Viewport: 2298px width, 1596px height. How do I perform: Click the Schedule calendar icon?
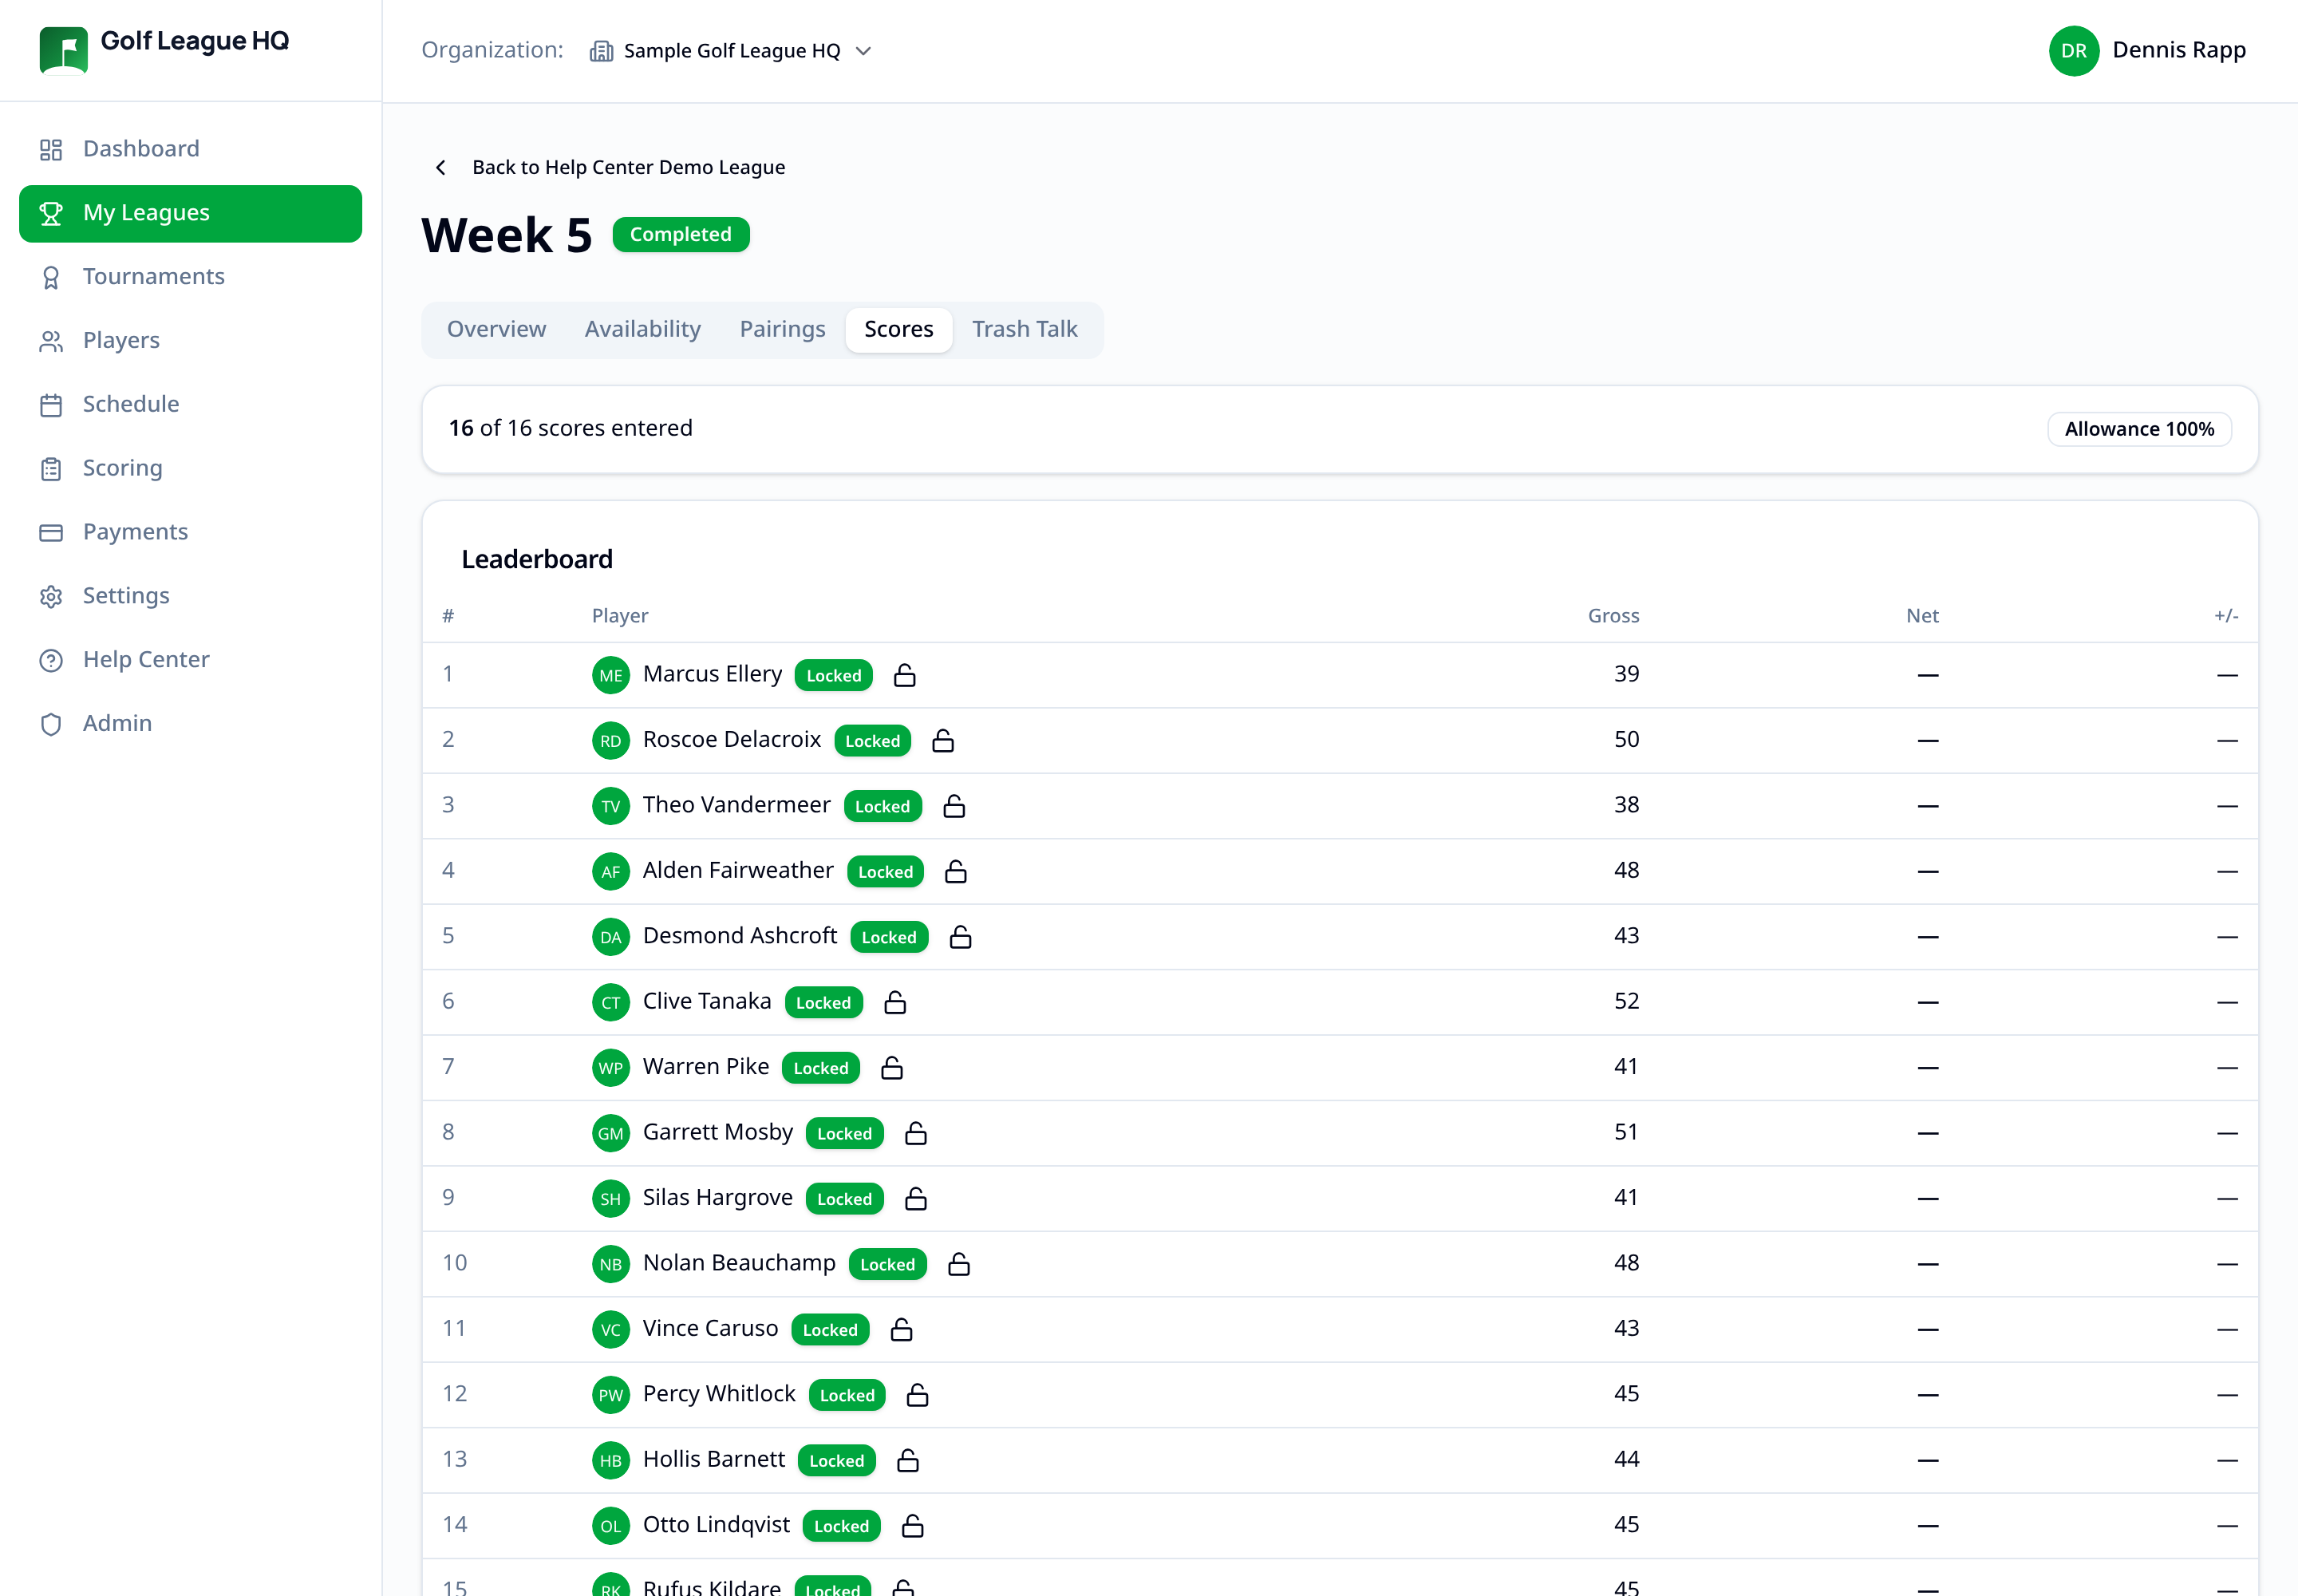(51, 405)
